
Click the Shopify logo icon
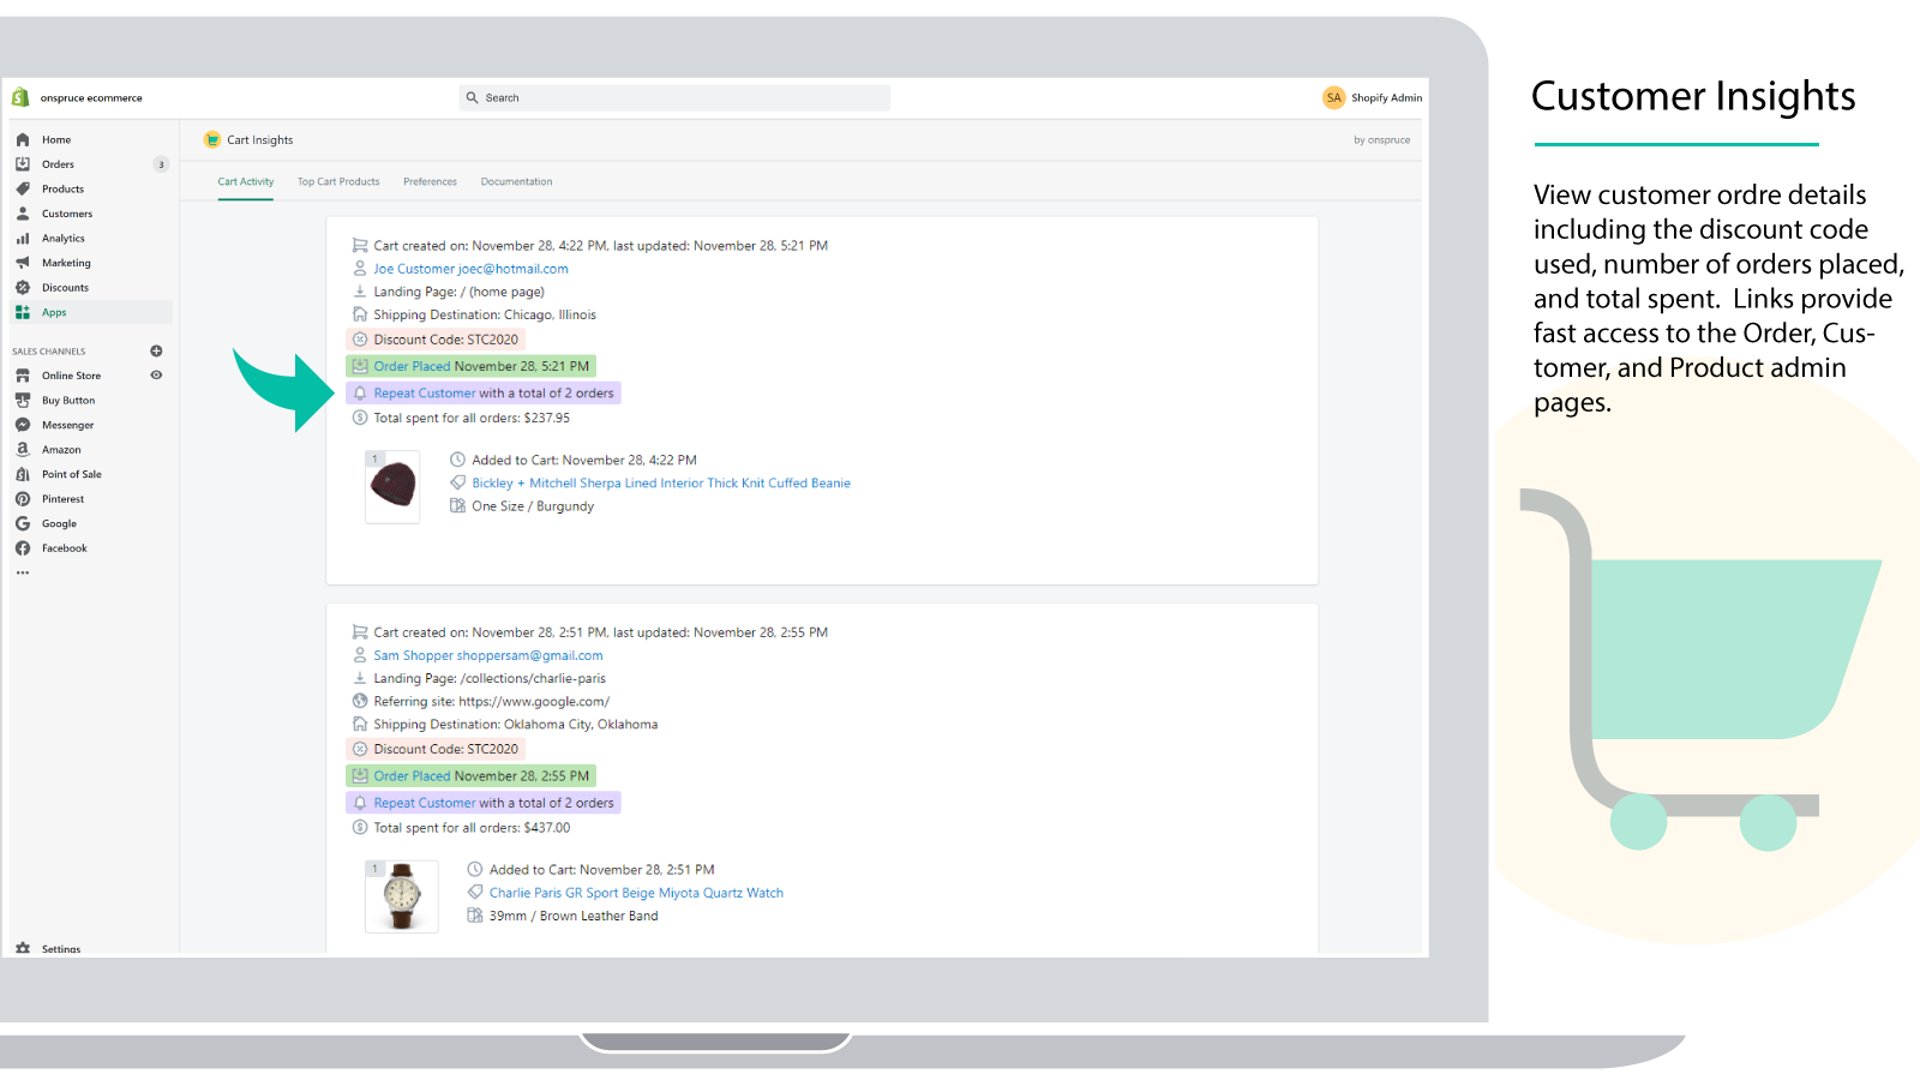[x=20, y=97]
